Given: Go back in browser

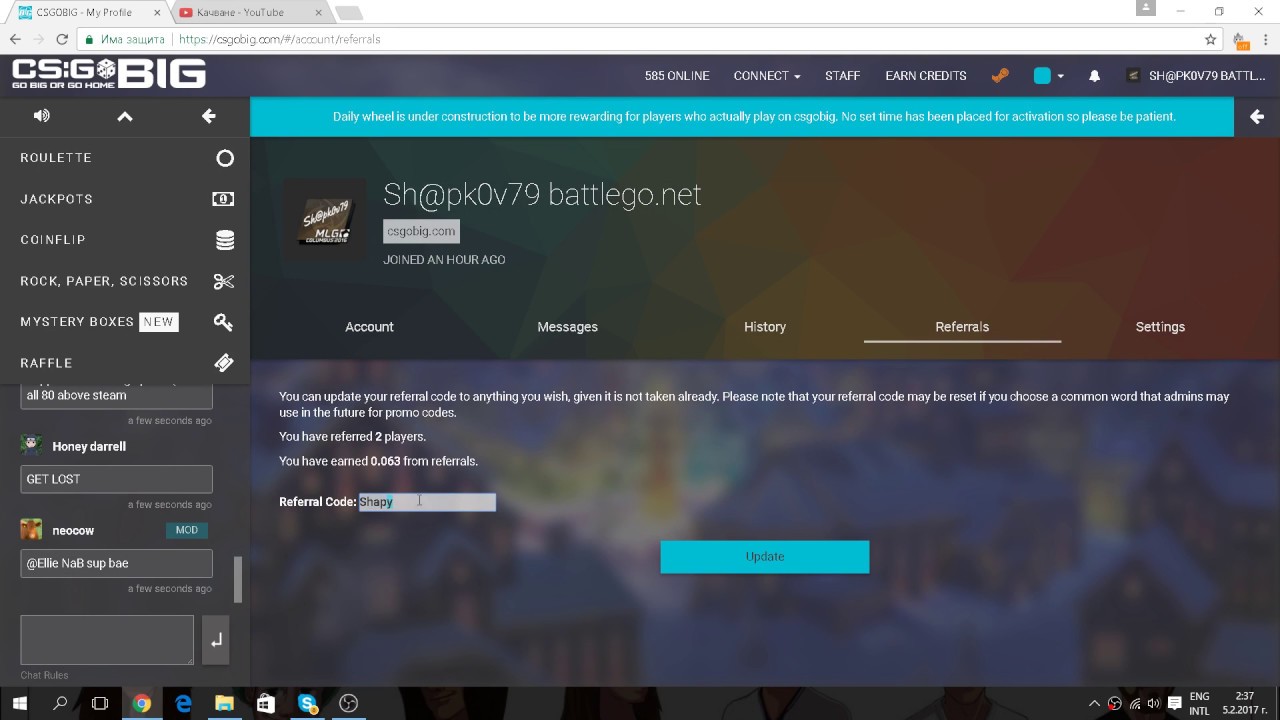Looking at the screenshot, I should coord(14,40).
